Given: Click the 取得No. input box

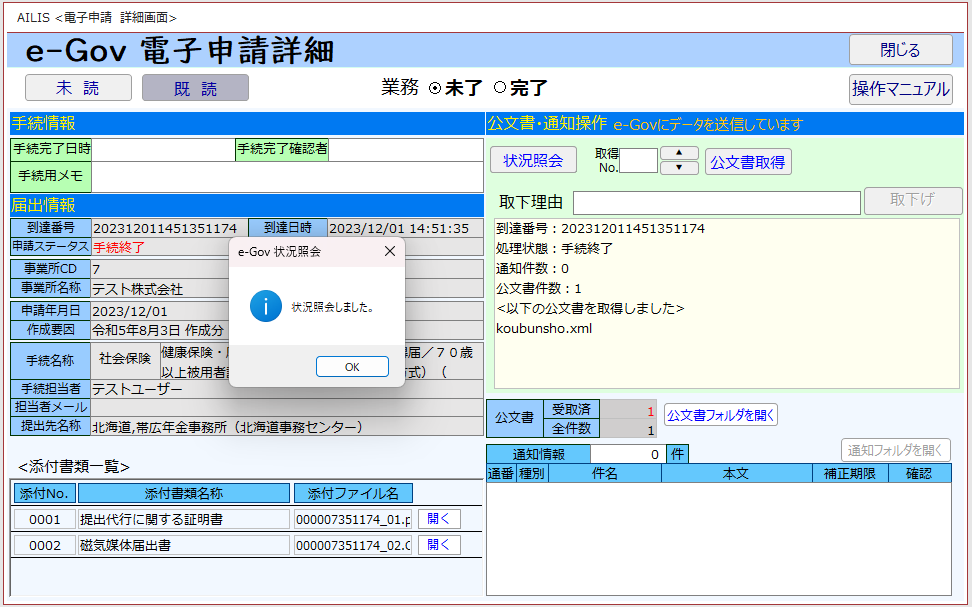Looking at the screenshot, I should (x=639, y=161).
